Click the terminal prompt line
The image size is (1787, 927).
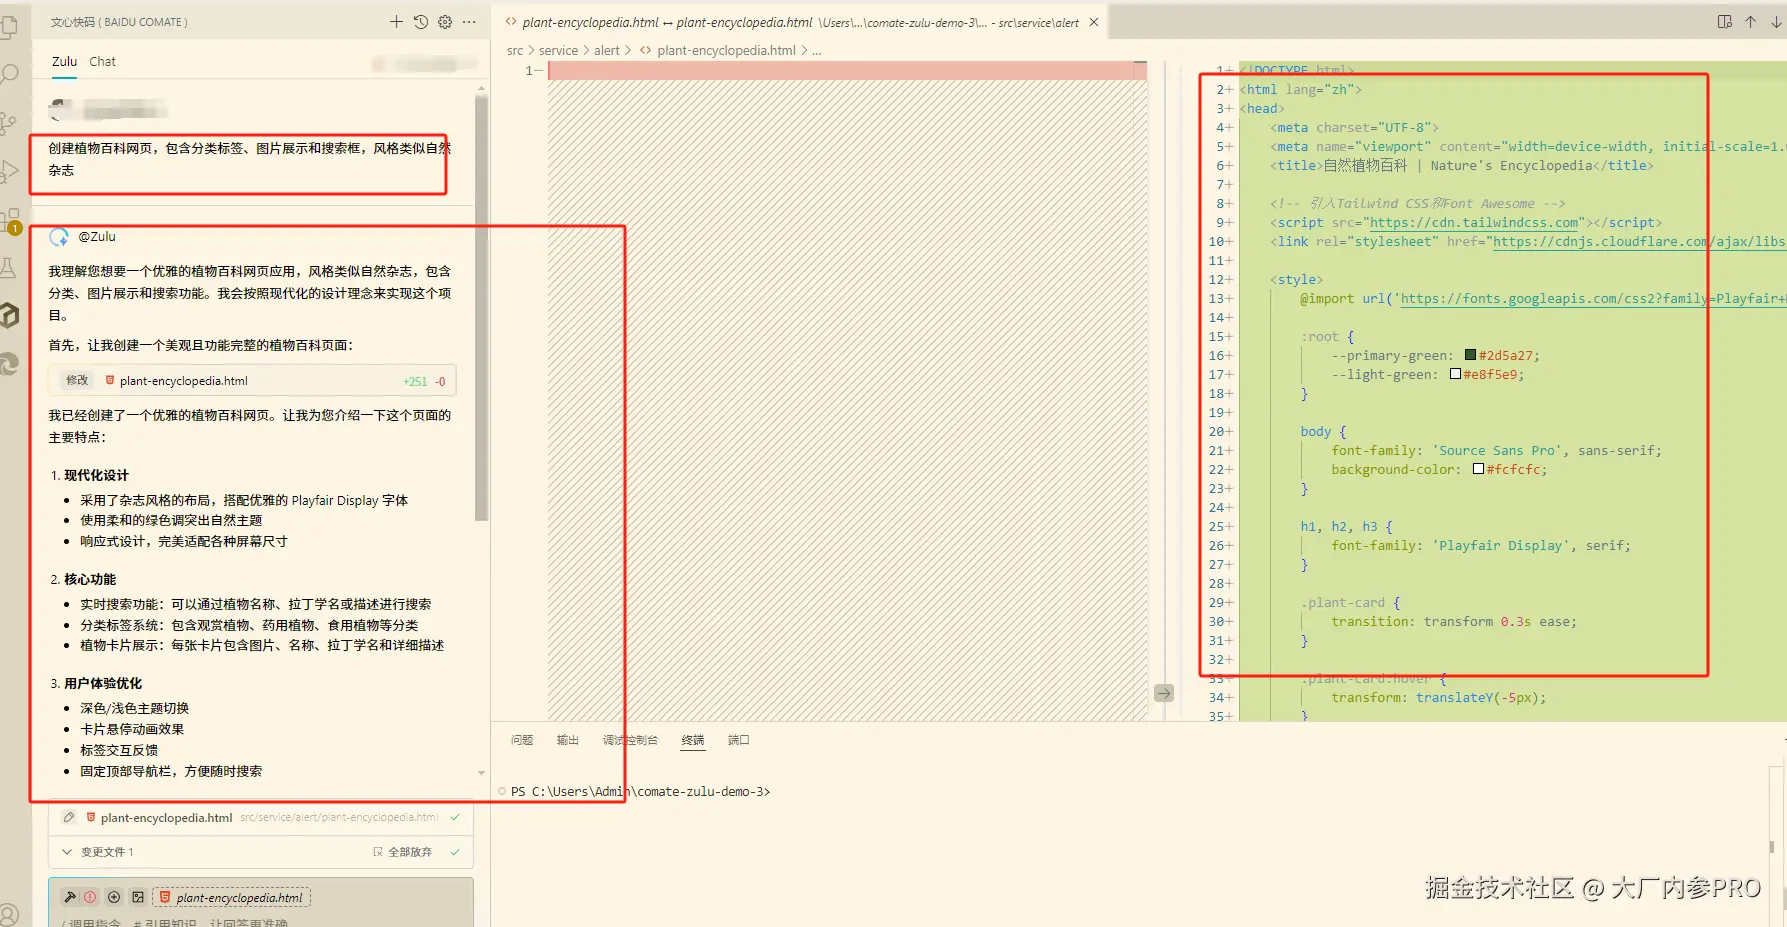[x=640, y=791]
